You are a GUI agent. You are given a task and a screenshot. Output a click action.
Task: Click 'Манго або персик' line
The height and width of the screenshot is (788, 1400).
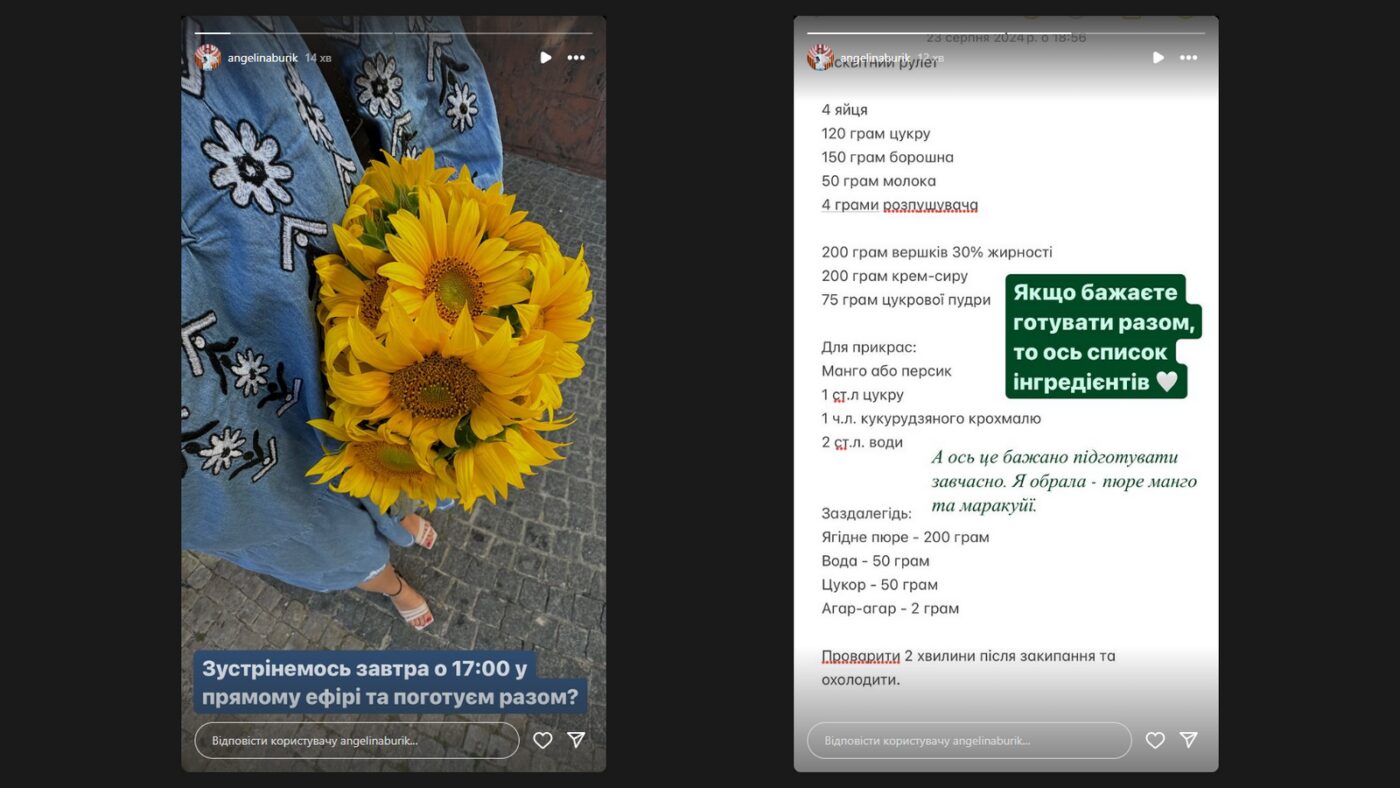point(886,371)
